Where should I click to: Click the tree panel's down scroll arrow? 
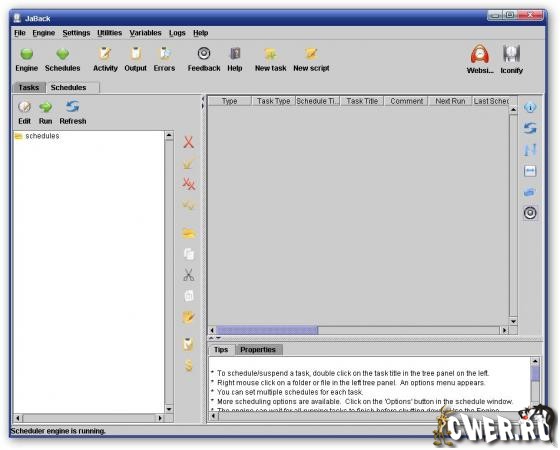169,409
